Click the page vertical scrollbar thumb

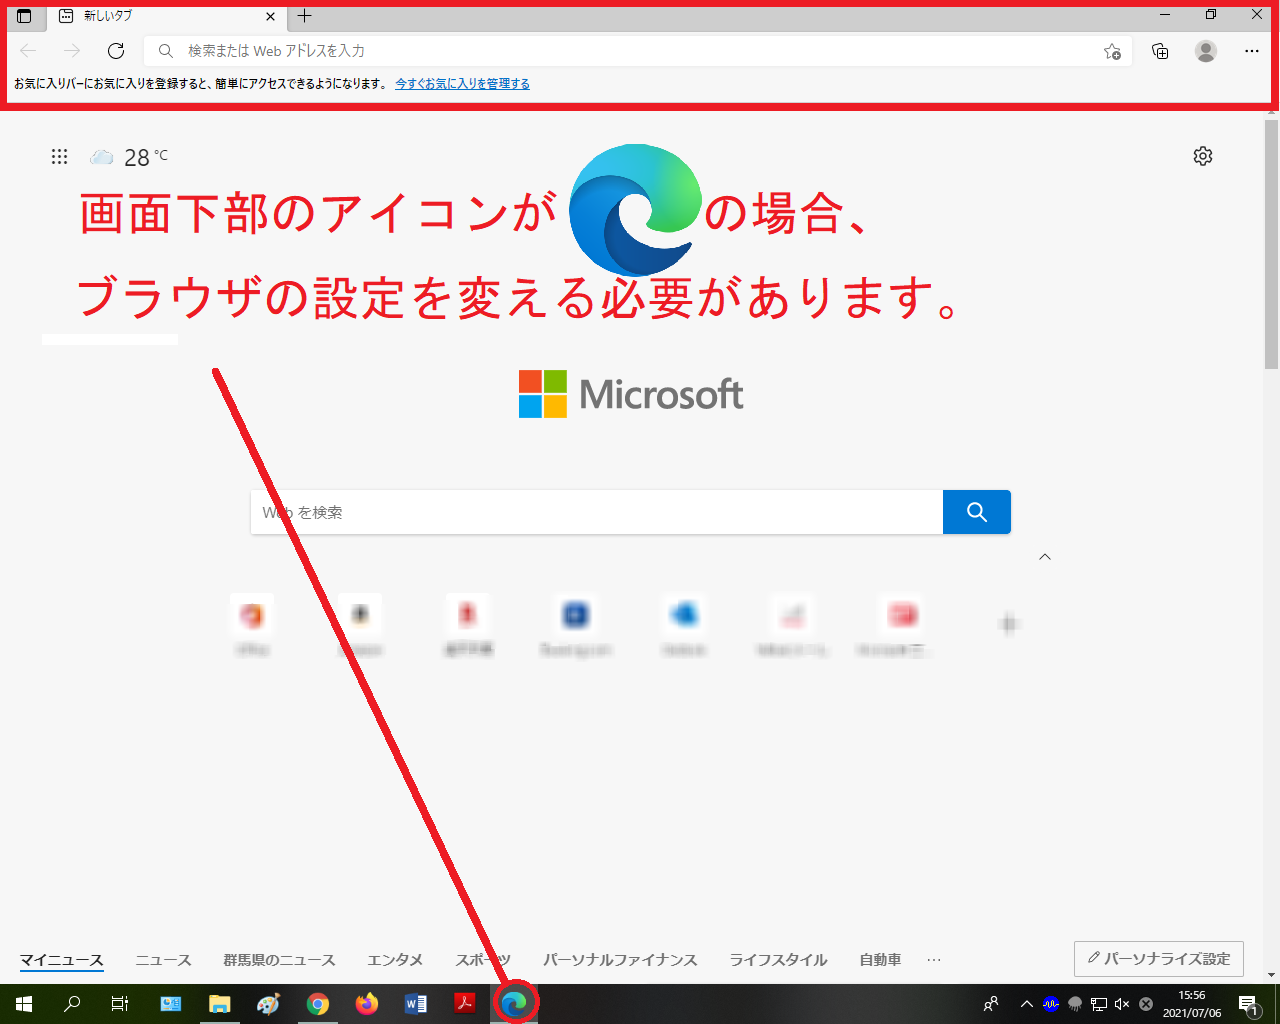pos(1272,245)
